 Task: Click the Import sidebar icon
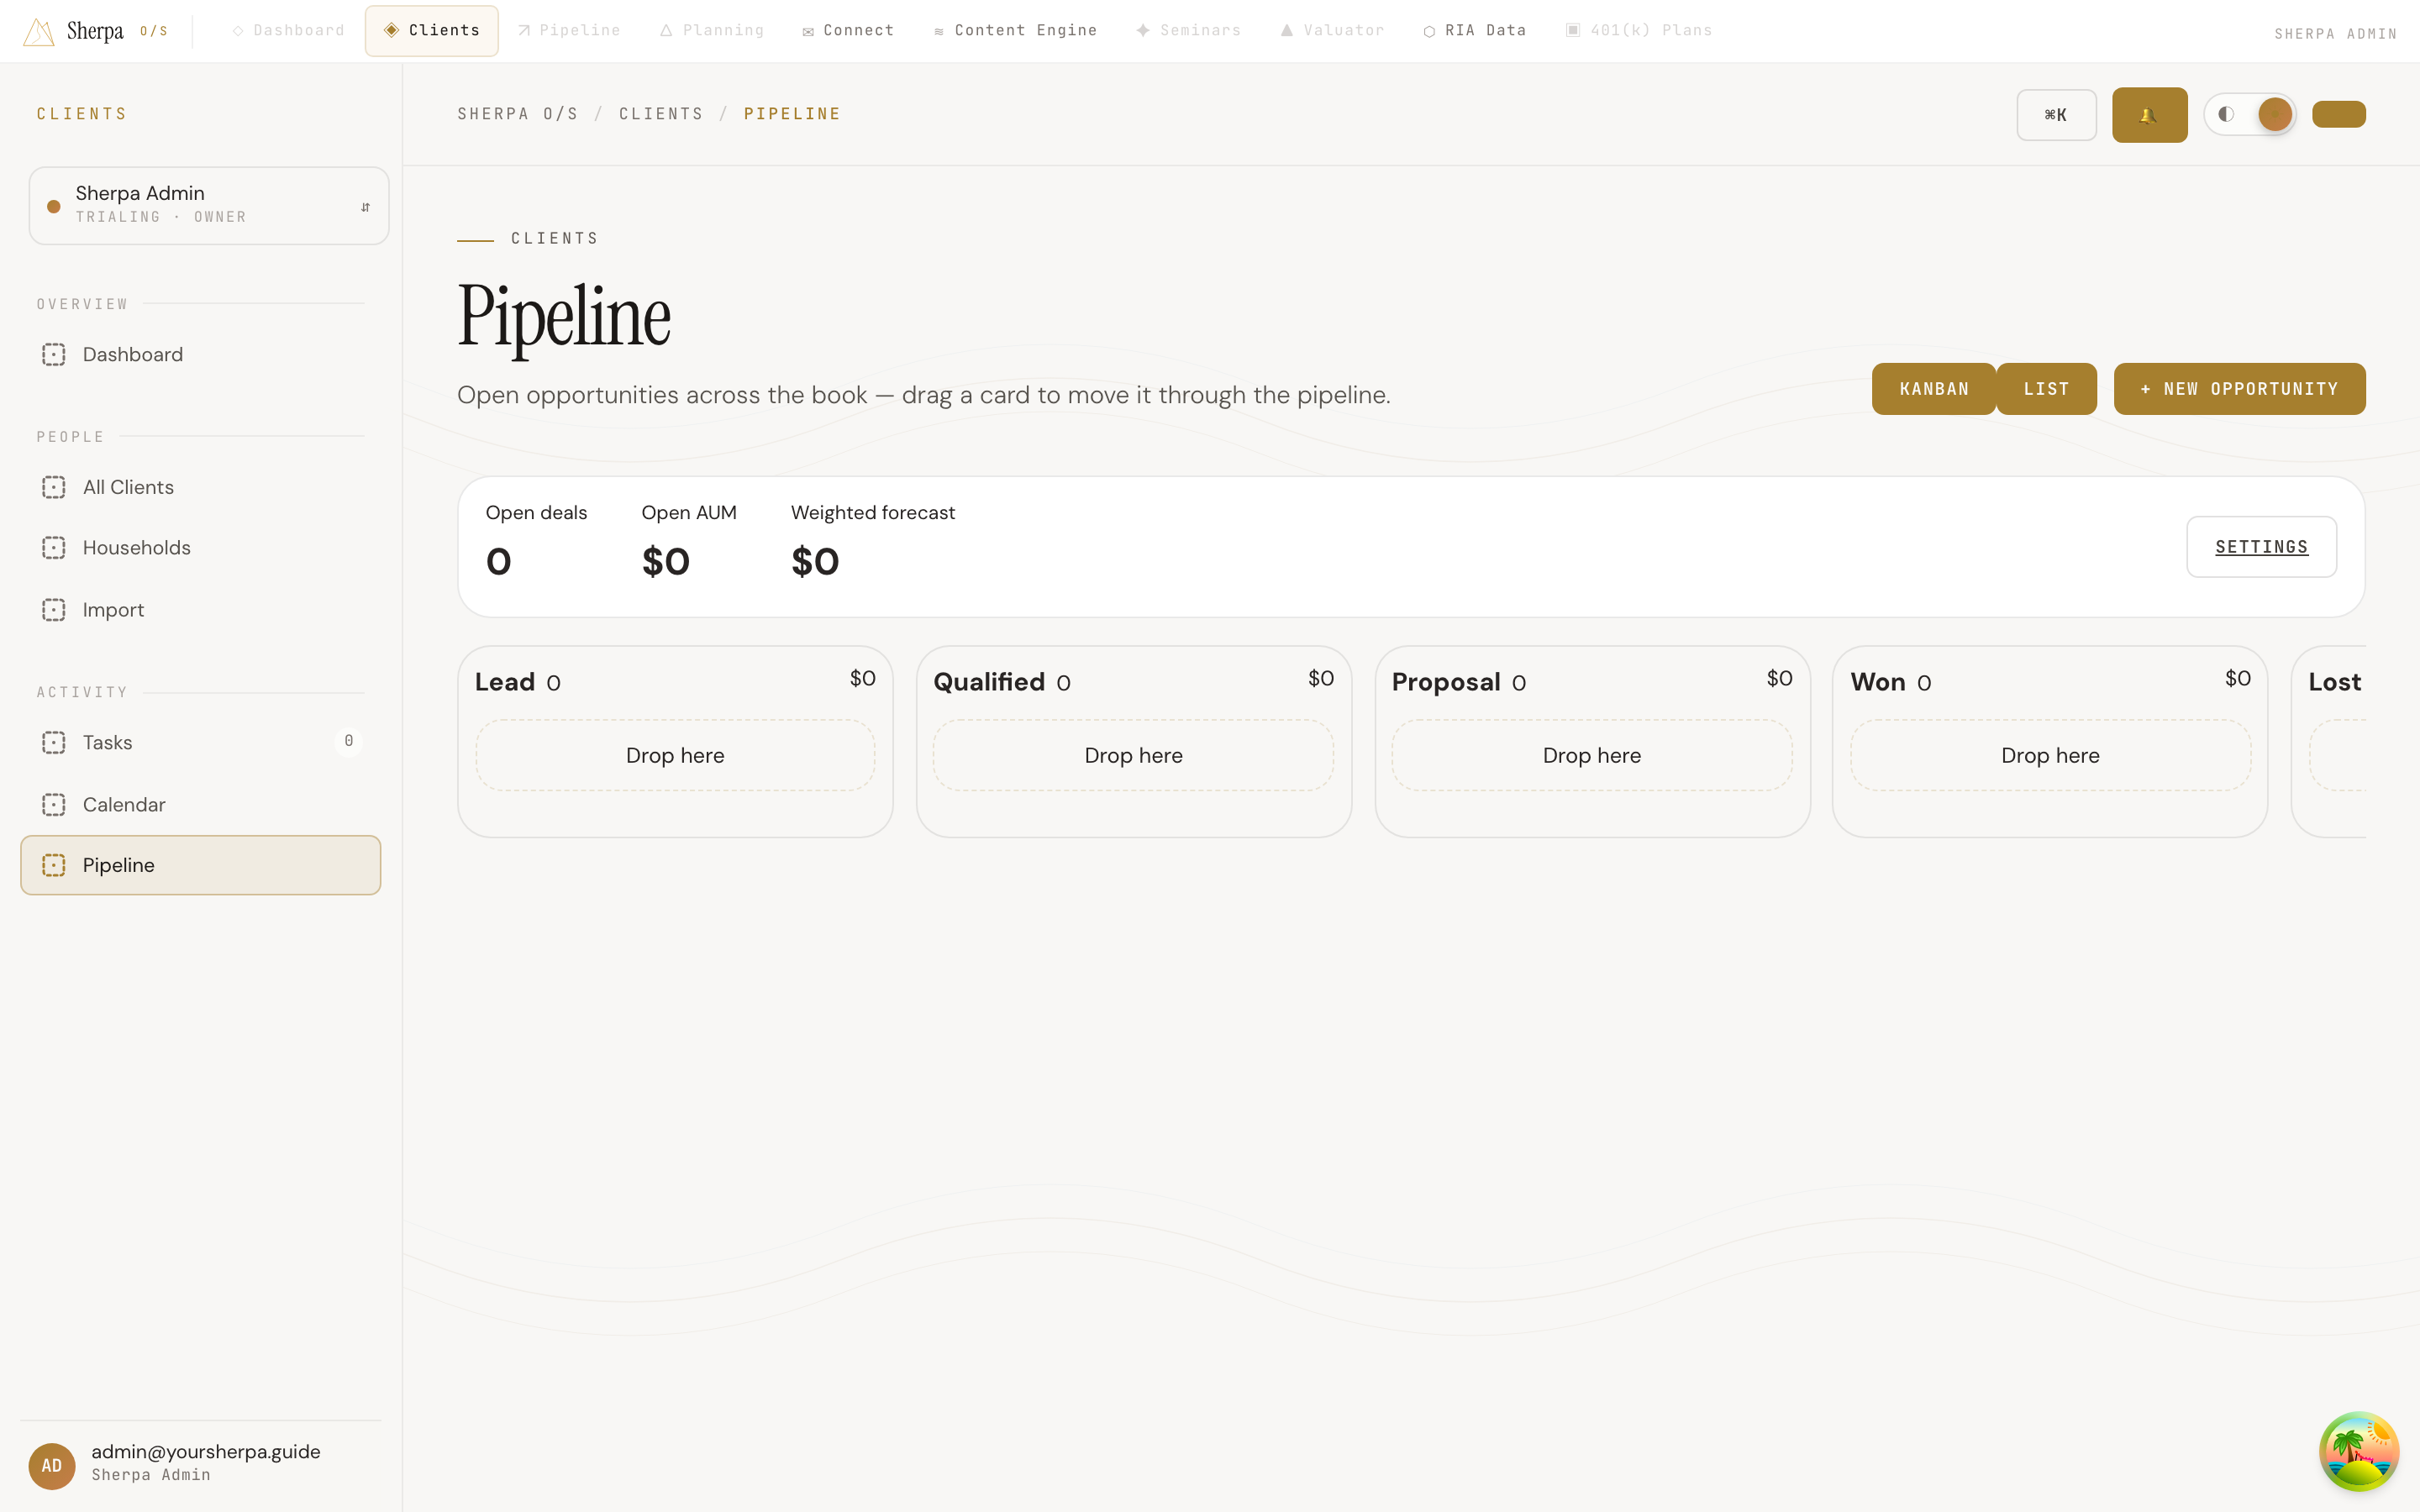pos(54,610)
